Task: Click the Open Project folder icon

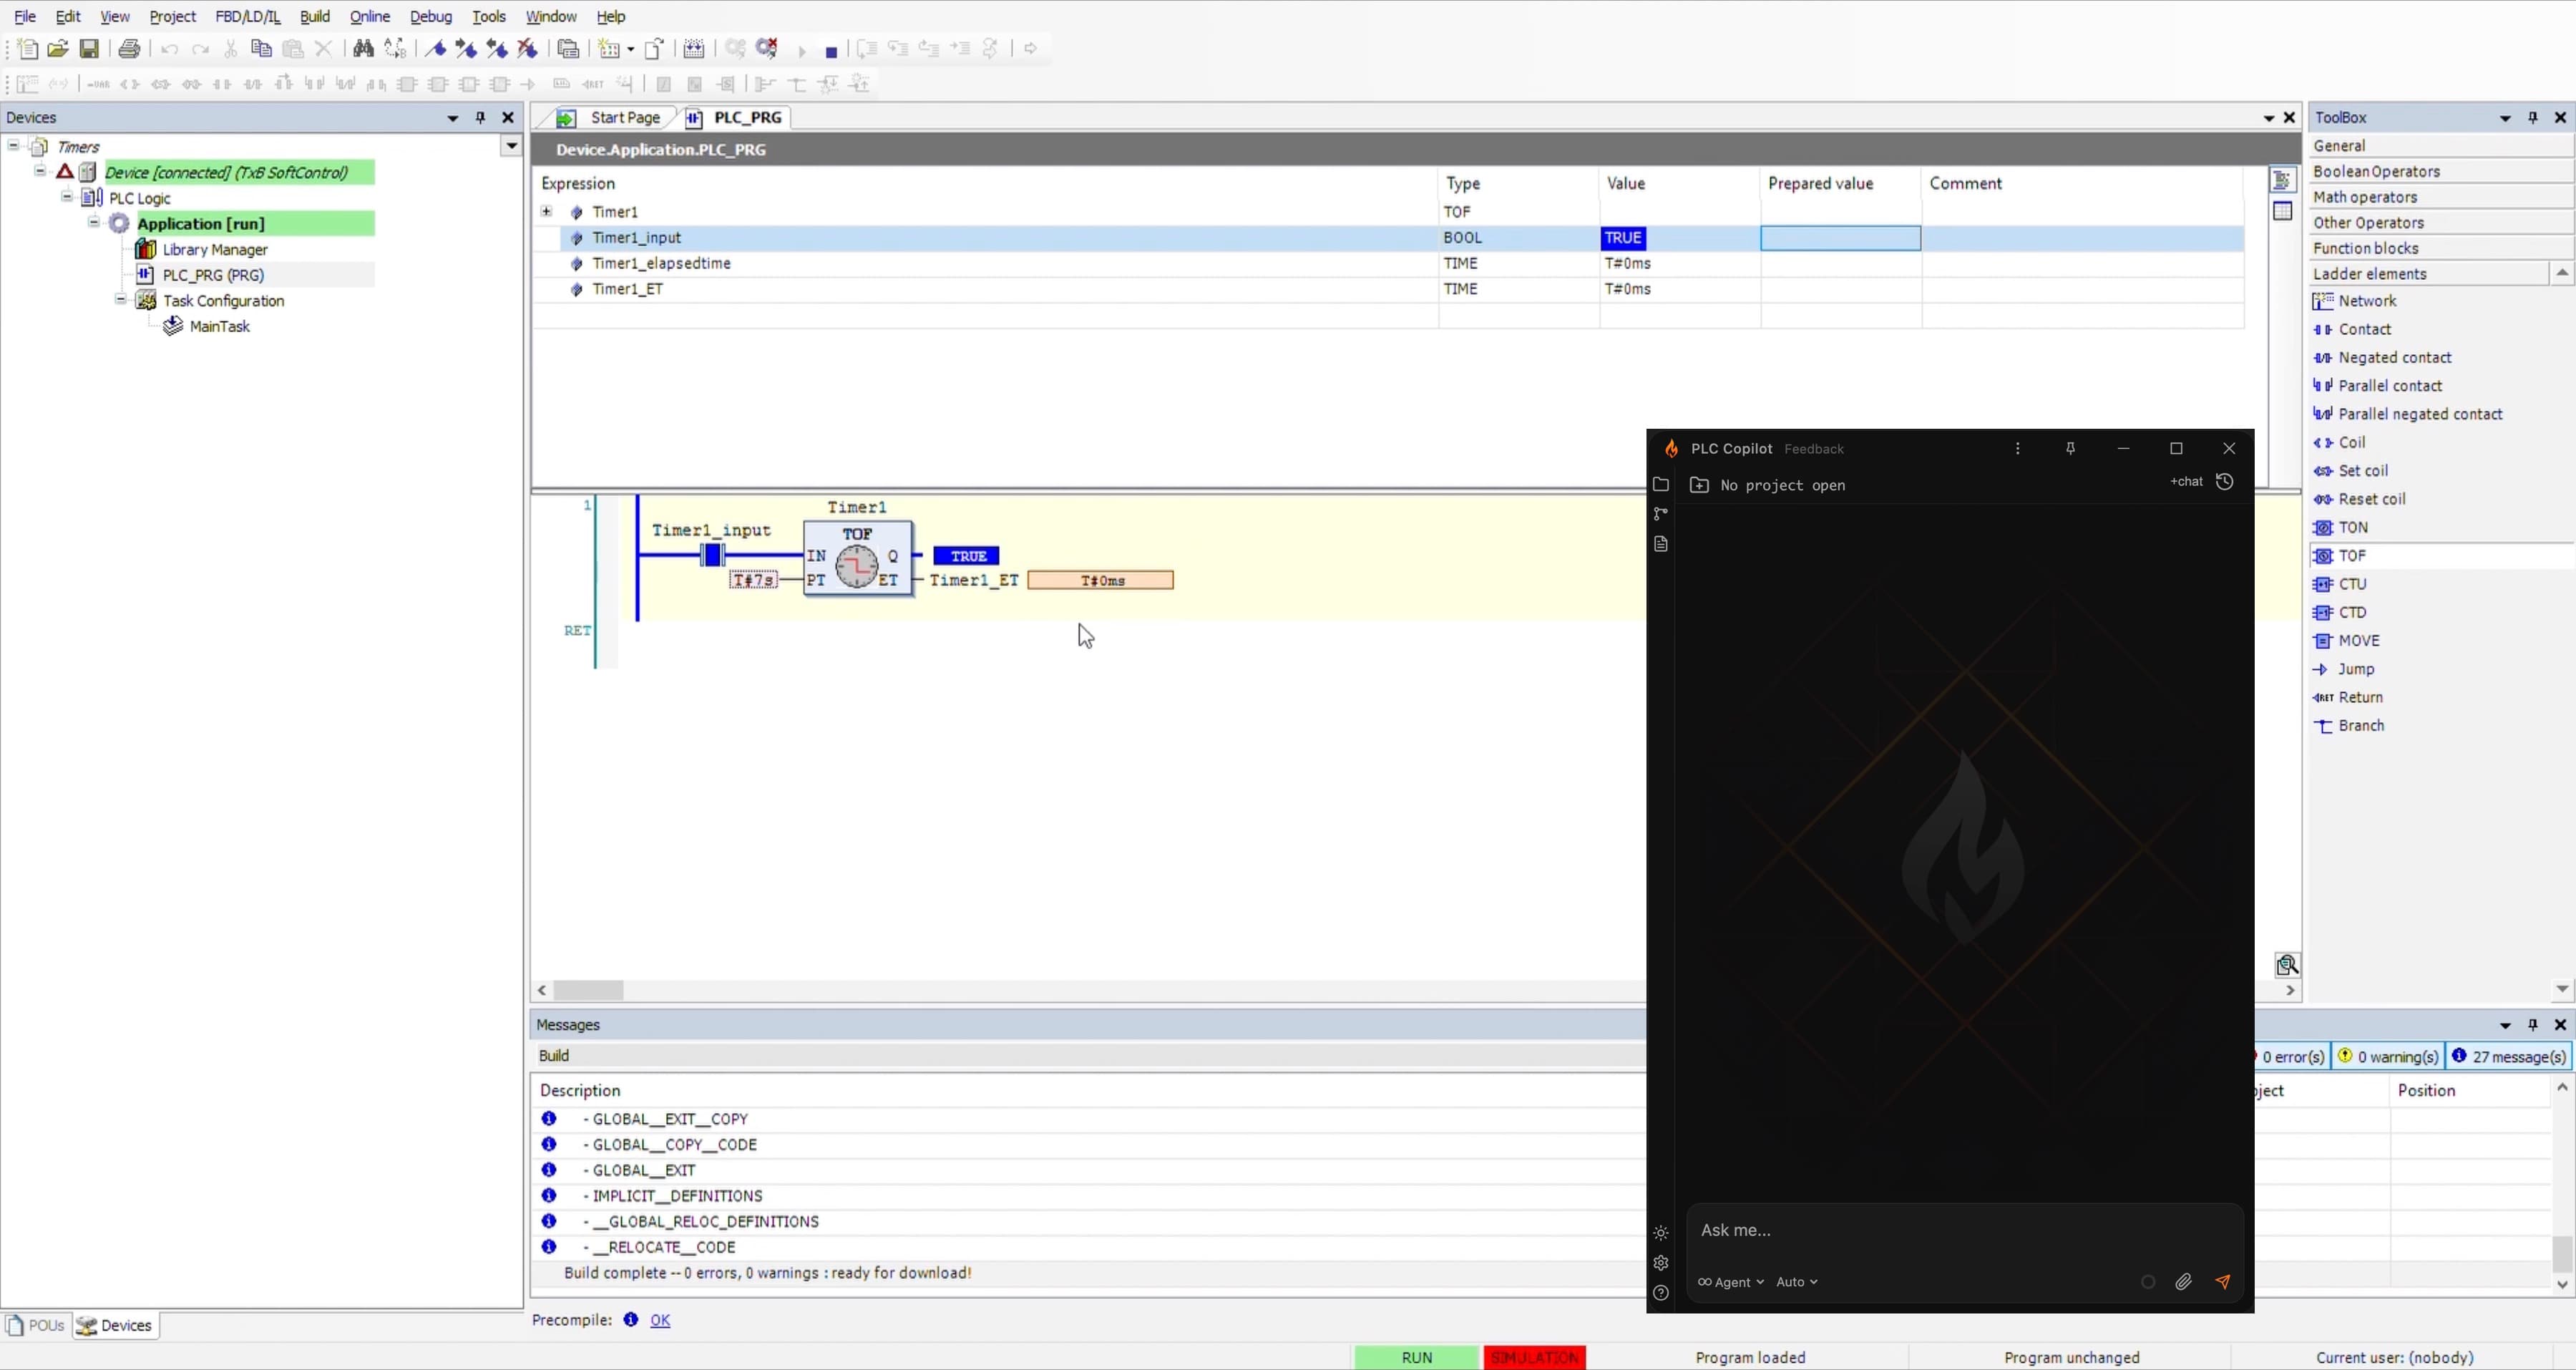Action: point(58,49)
